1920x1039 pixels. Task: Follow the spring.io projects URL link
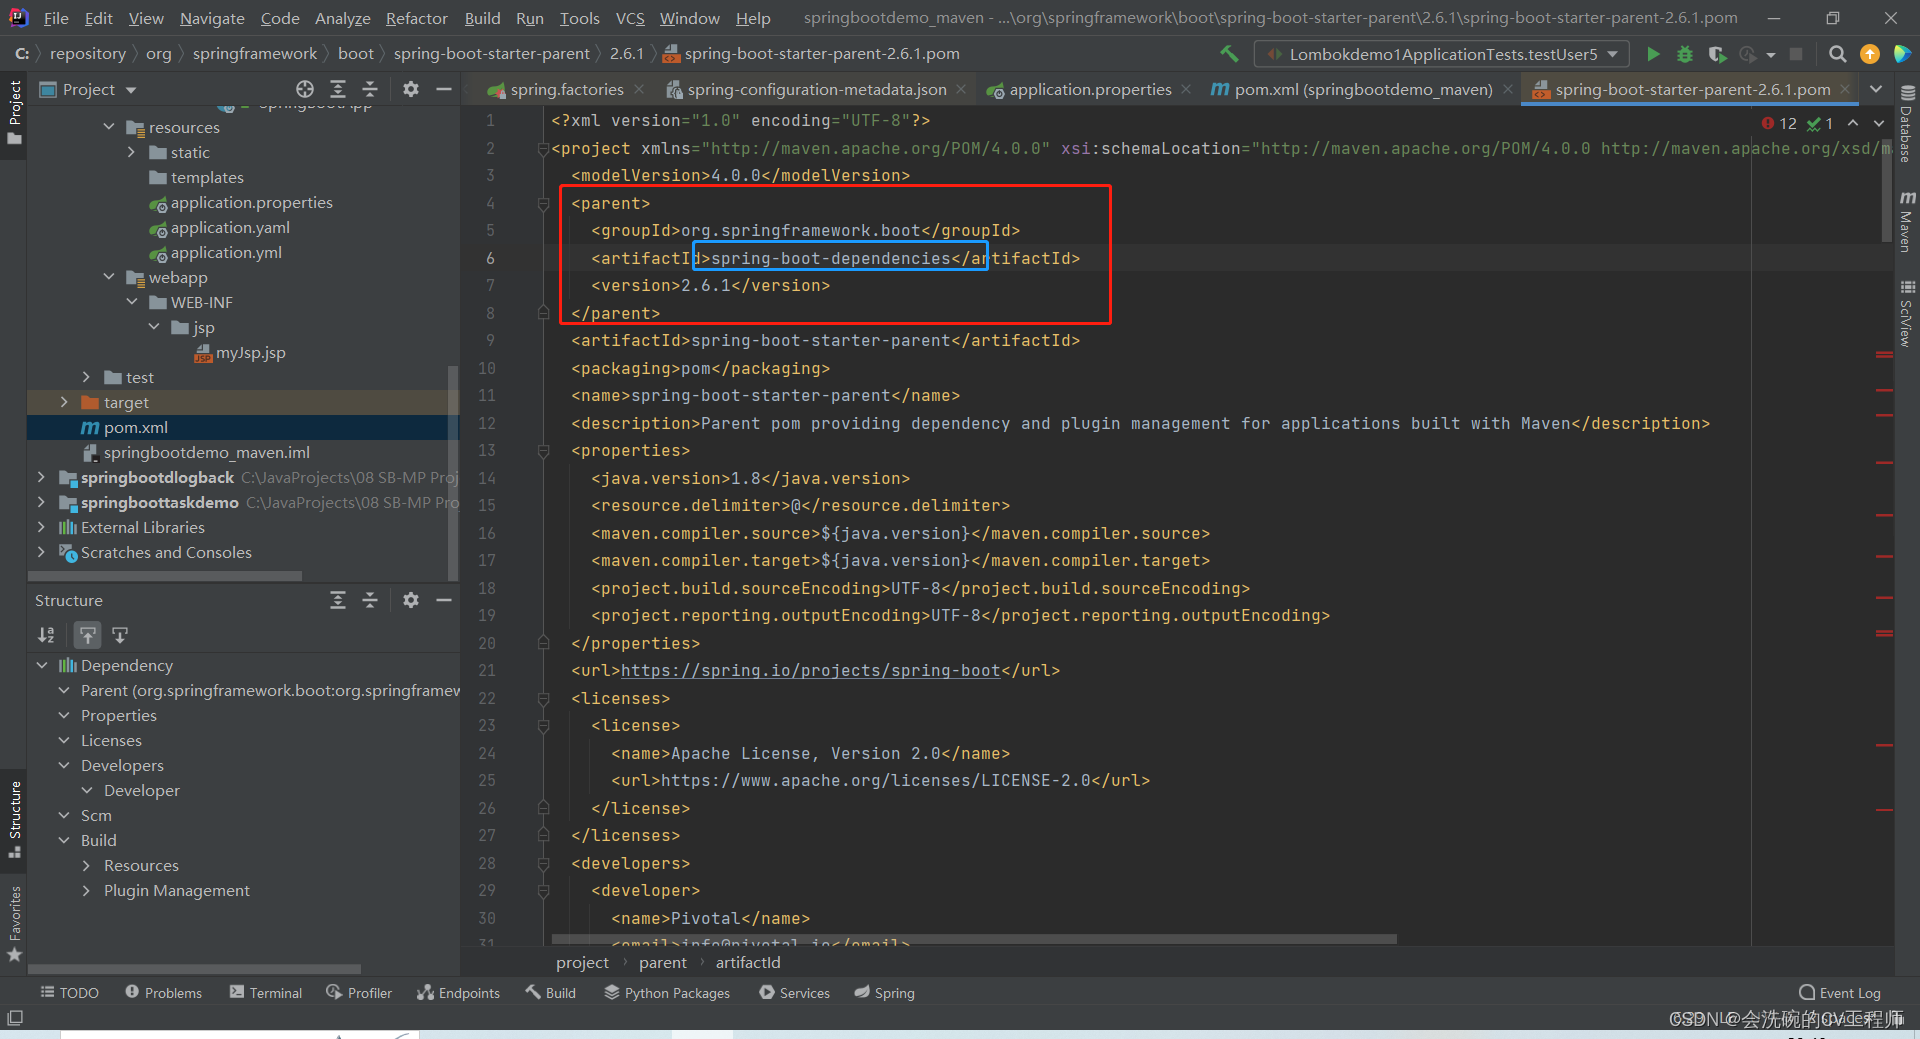coord(810,670)
